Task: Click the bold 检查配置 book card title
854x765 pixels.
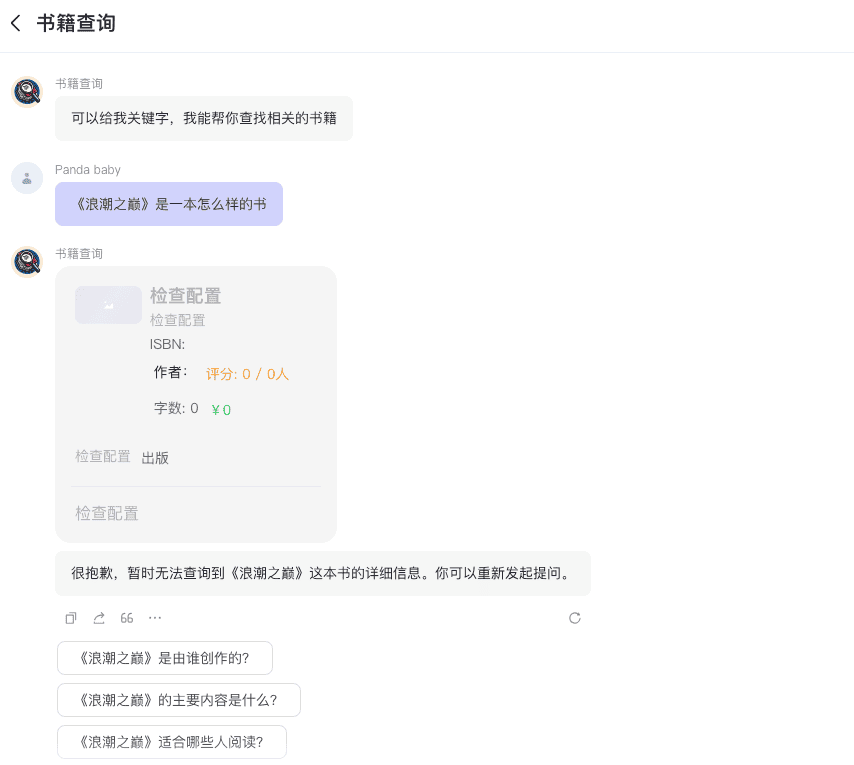Action: (x=185, y=296)
